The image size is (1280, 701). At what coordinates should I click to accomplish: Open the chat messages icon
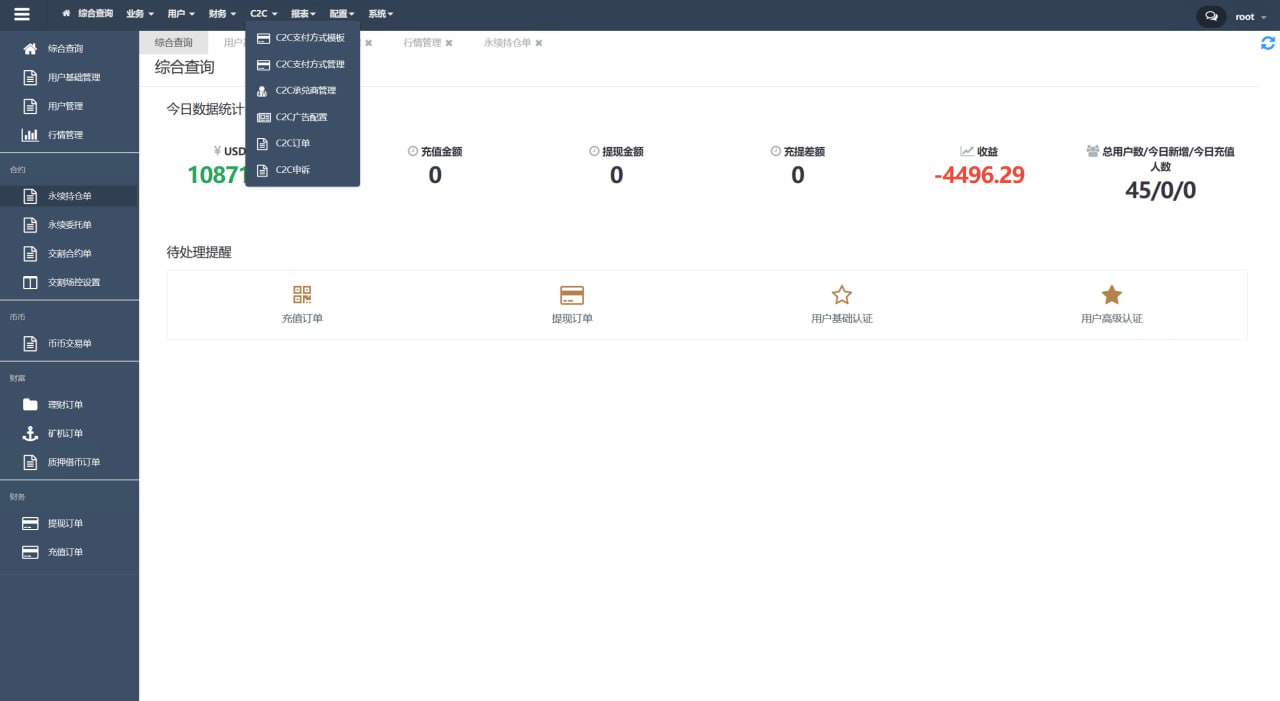click(1211, 17)
